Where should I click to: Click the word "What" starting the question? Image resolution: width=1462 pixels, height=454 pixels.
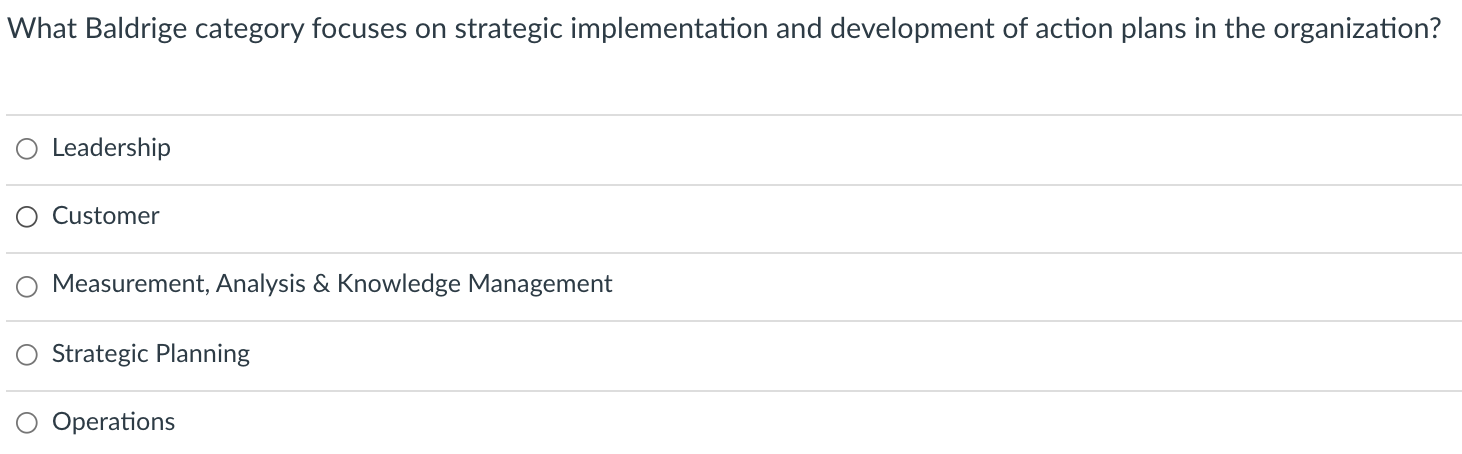[x=38, y=29]
